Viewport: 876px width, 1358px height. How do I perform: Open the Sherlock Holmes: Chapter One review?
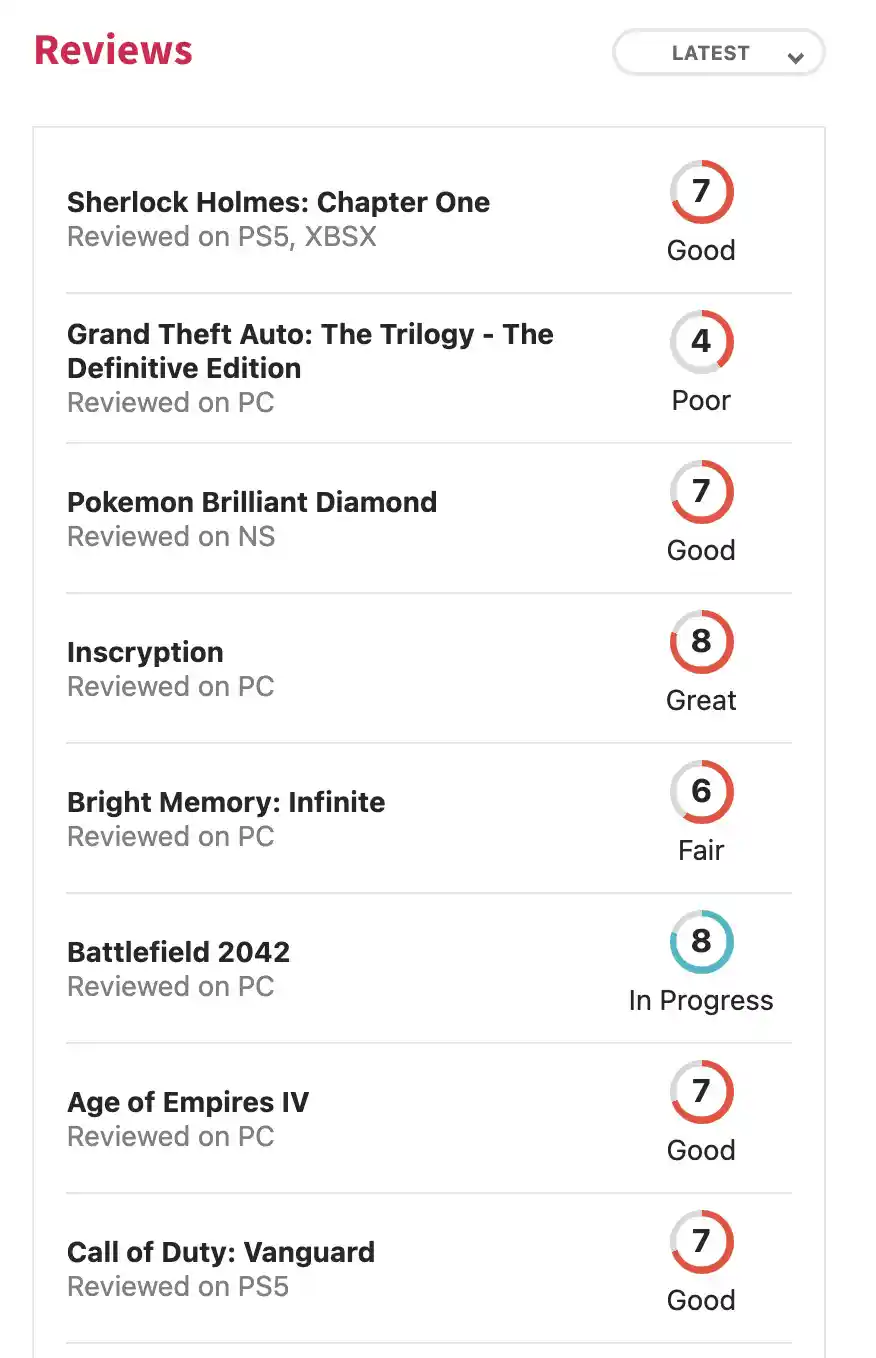(278, 202)
